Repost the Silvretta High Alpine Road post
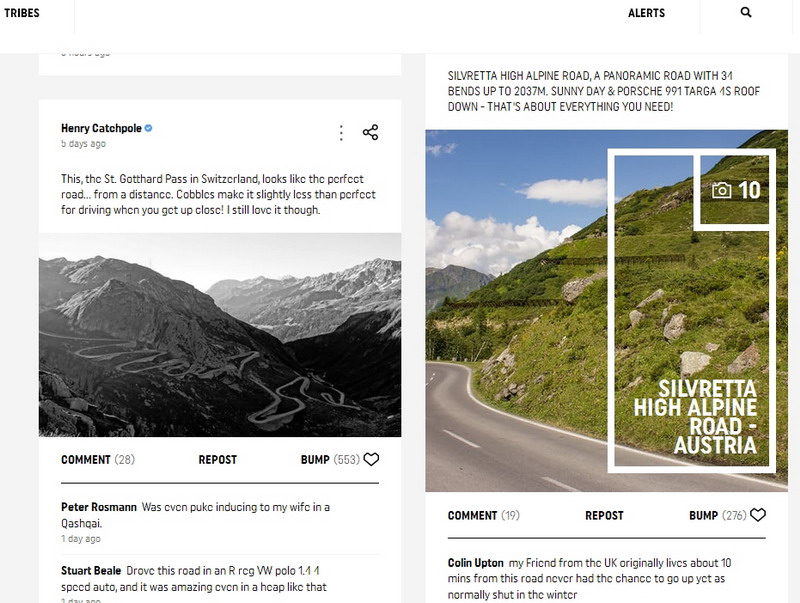 point(604,515)
